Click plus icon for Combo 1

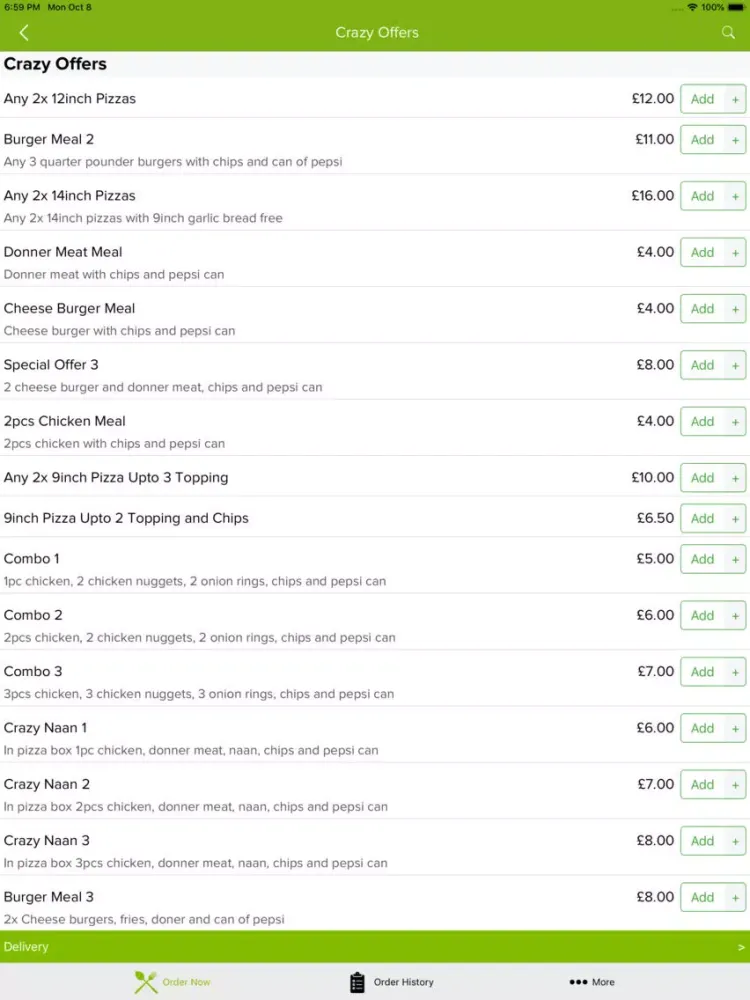point(736,559)
